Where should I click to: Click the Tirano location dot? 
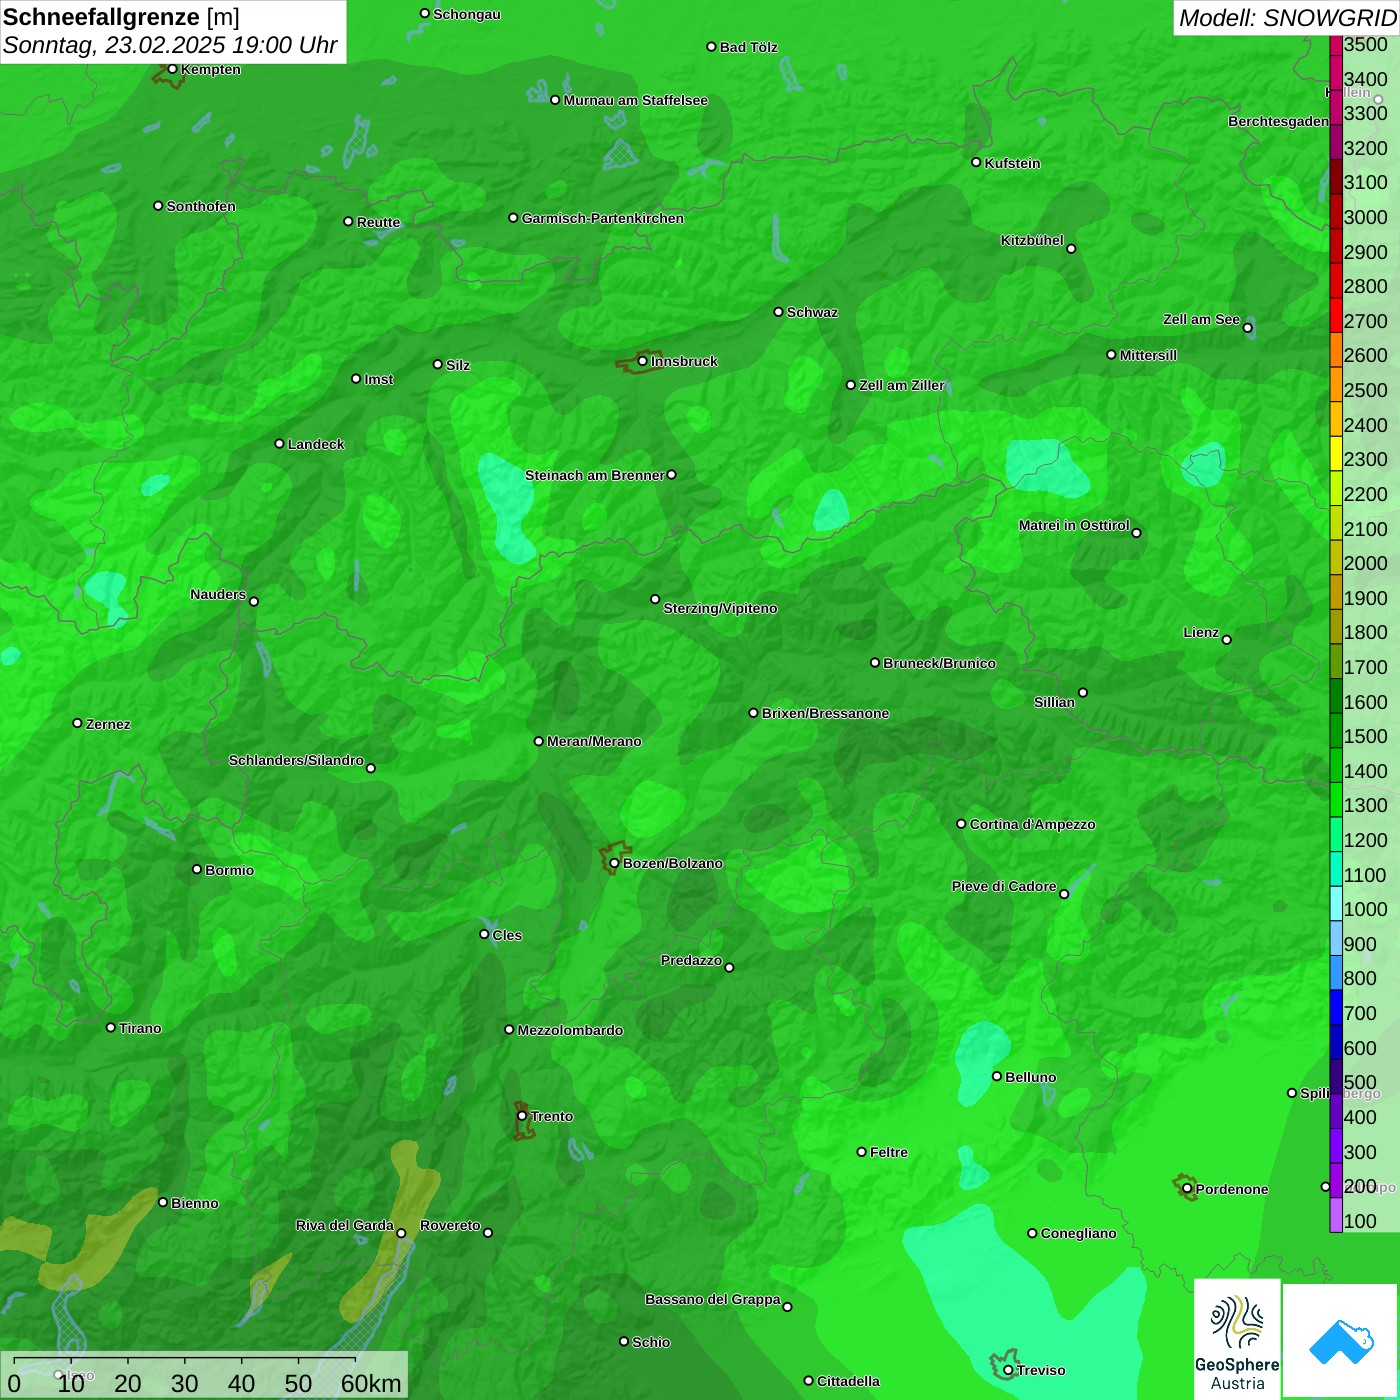(x=111, y=1027)
